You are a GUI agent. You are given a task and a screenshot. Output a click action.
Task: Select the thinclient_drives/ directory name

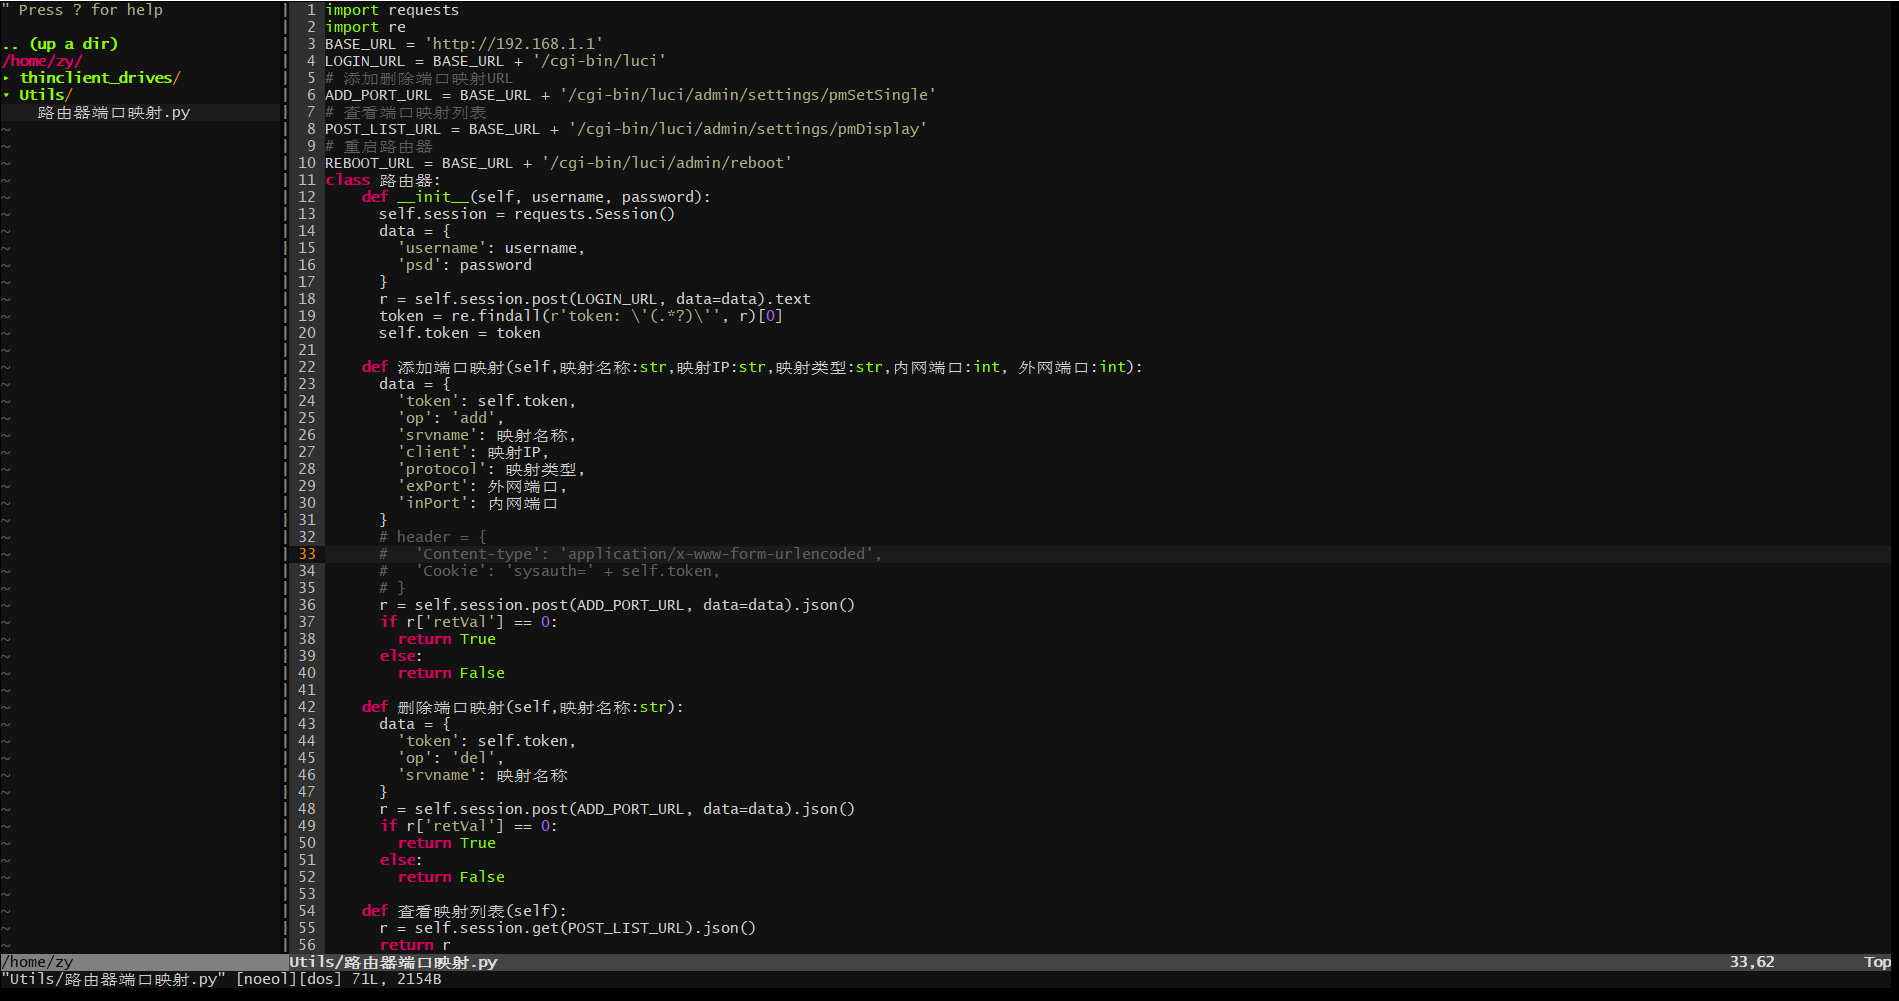(x=100, y=78)
